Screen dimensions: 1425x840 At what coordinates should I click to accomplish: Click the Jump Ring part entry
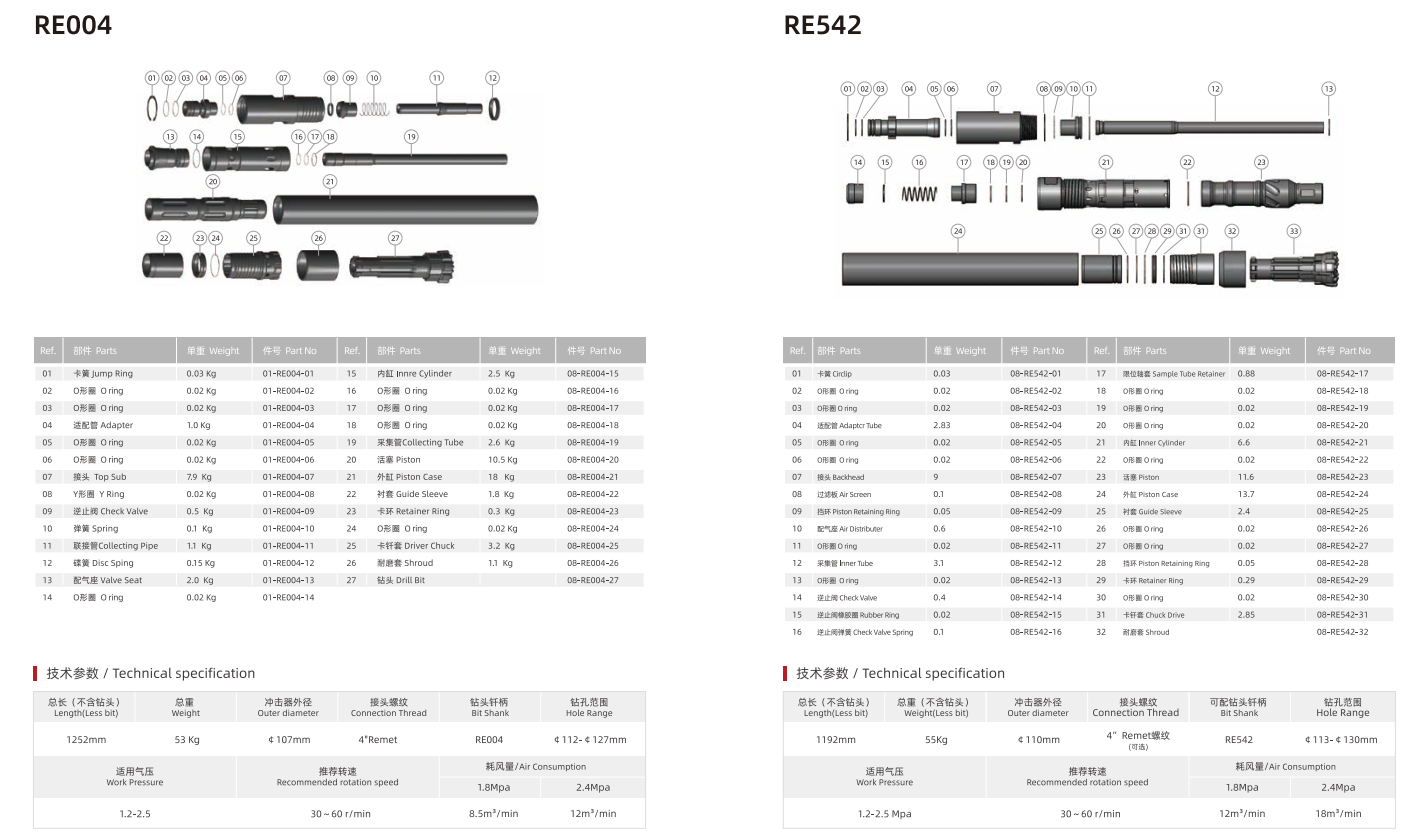click(x=103, y=374)
